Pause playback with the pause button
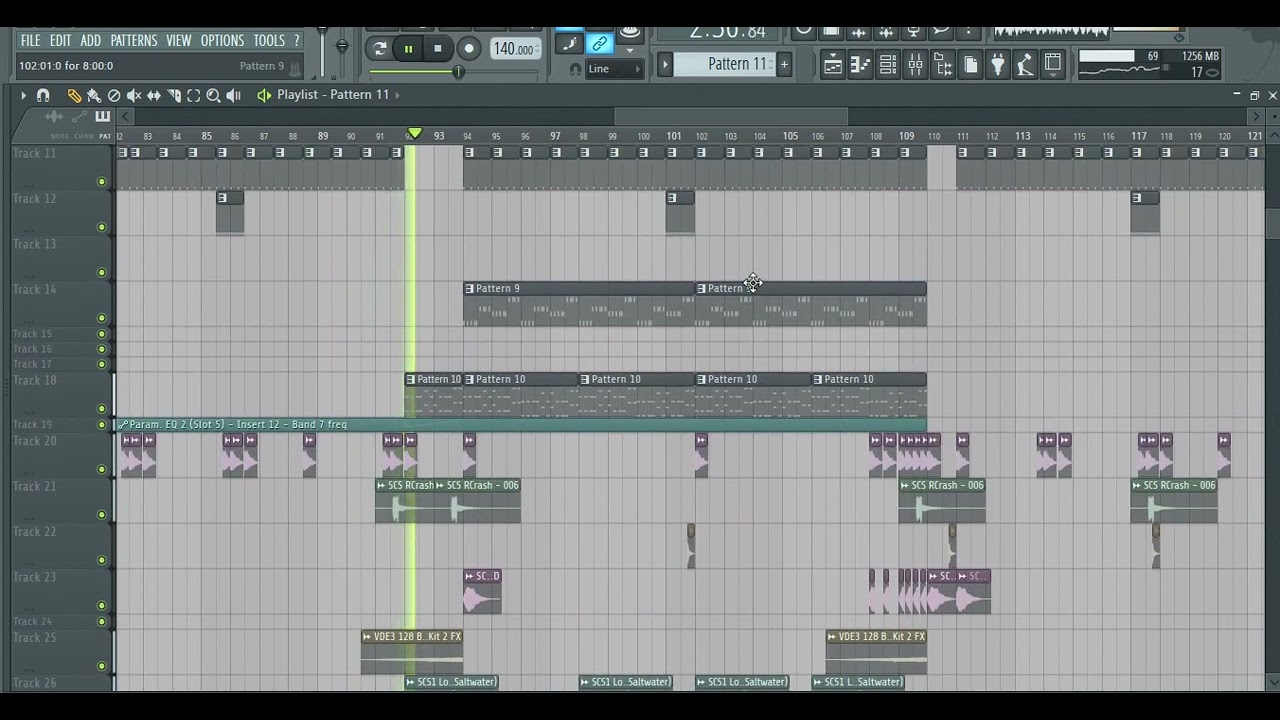The height and width of the screenshot is (720, 1280). (408, 48)
